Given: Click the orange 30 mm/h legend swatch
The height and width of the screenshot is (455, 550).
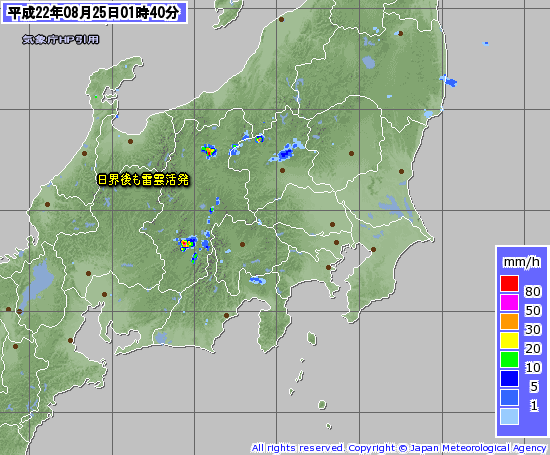Looking at the screenshot, I should [x=509, y=321].
